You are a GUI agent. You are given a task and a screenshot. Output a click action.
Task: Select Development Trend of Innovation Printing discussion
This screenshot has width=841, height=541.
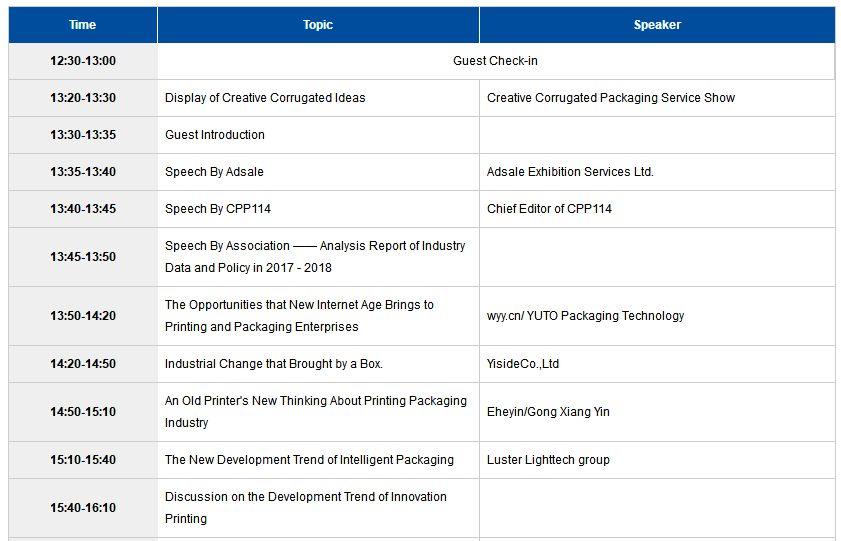click(306, 508)
